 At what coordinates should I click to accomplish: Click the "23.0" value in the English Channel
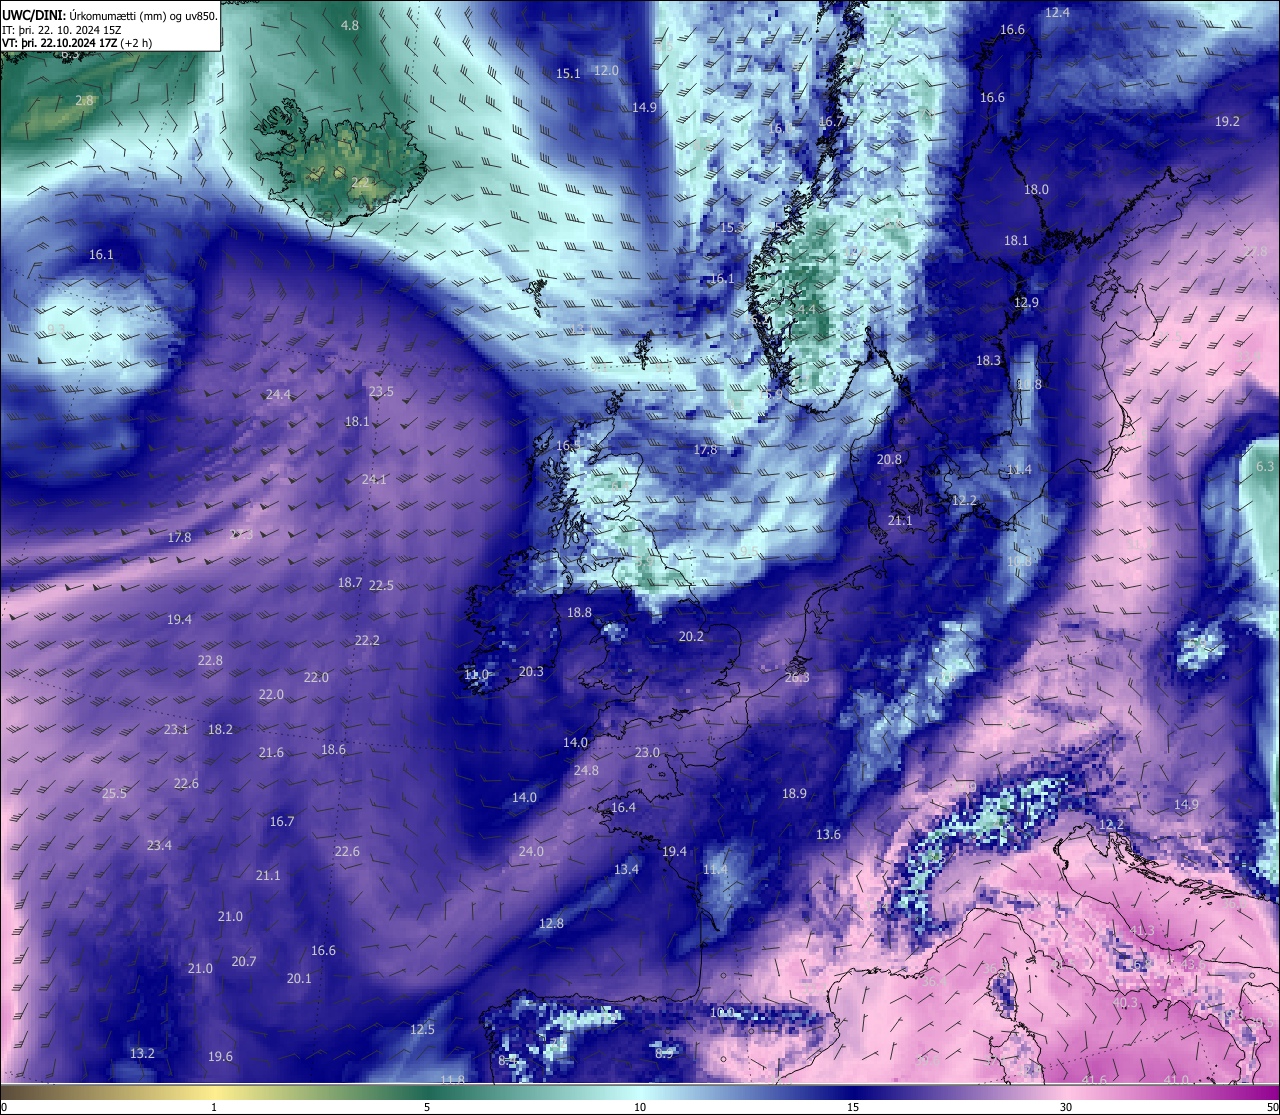(x=647, y=752)
